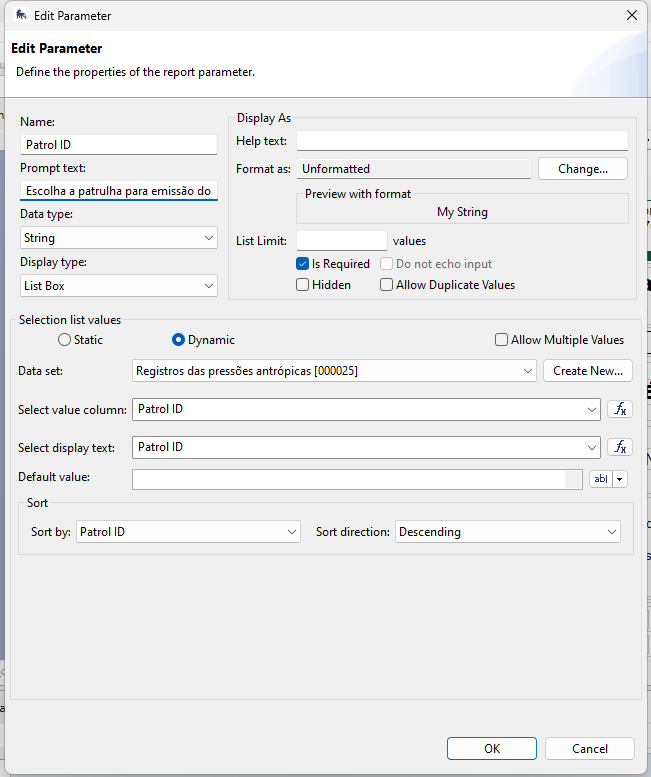Click the Change... format button
This screenshot has height=777, width=651.
point(582,169)
